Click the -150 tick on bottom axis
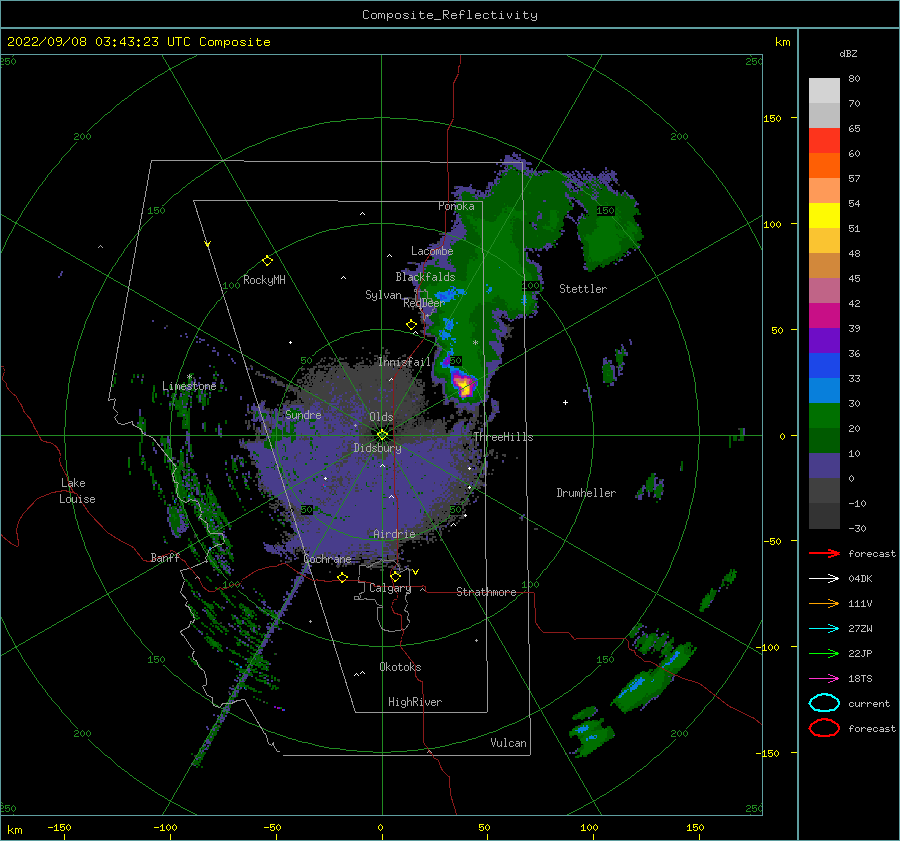This screenshot has height=841, width=900. click(59, 828)
